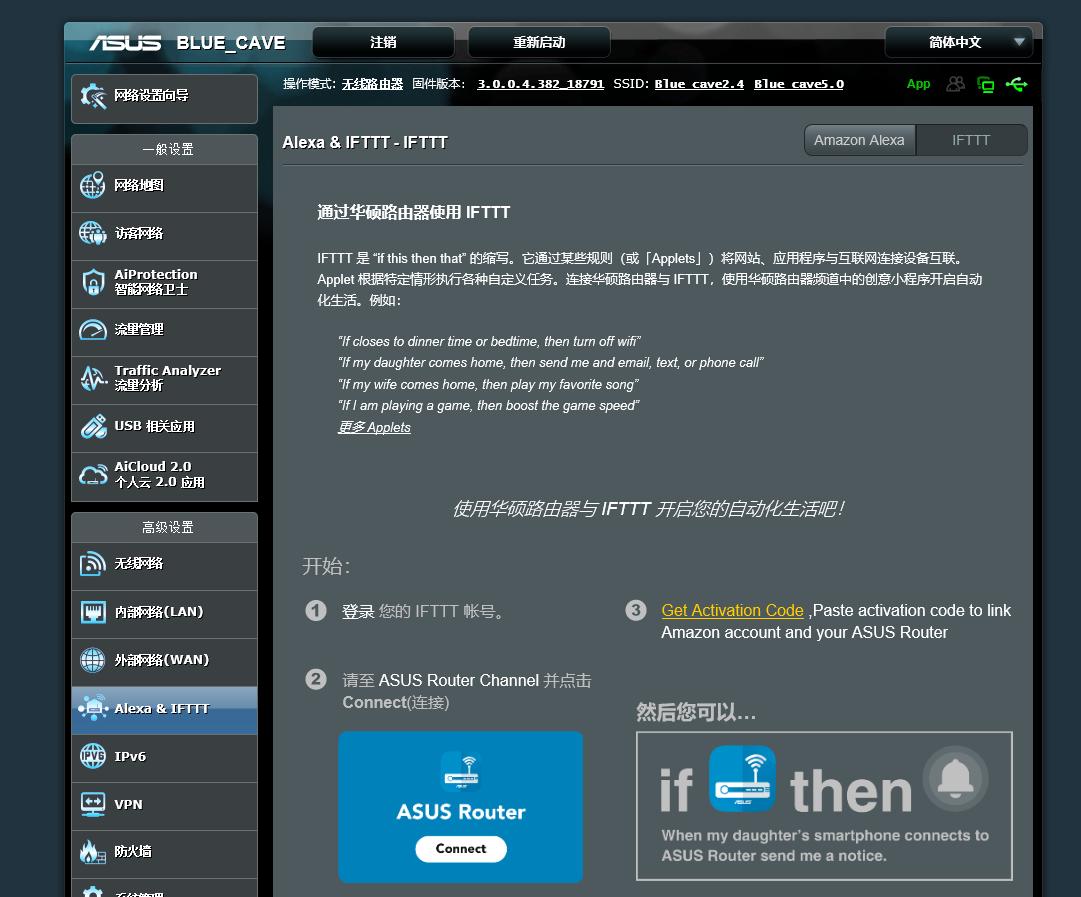This screenshot has height=897, width=1081.
Task: Click the Alexa & IFTTT sidebar icon
Action: (92, 708)
